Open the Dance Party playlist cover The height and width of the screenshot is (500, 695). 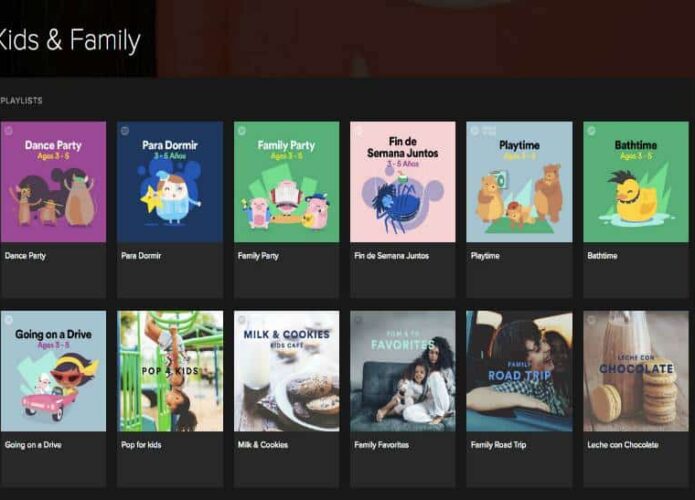tap(53, 182)
